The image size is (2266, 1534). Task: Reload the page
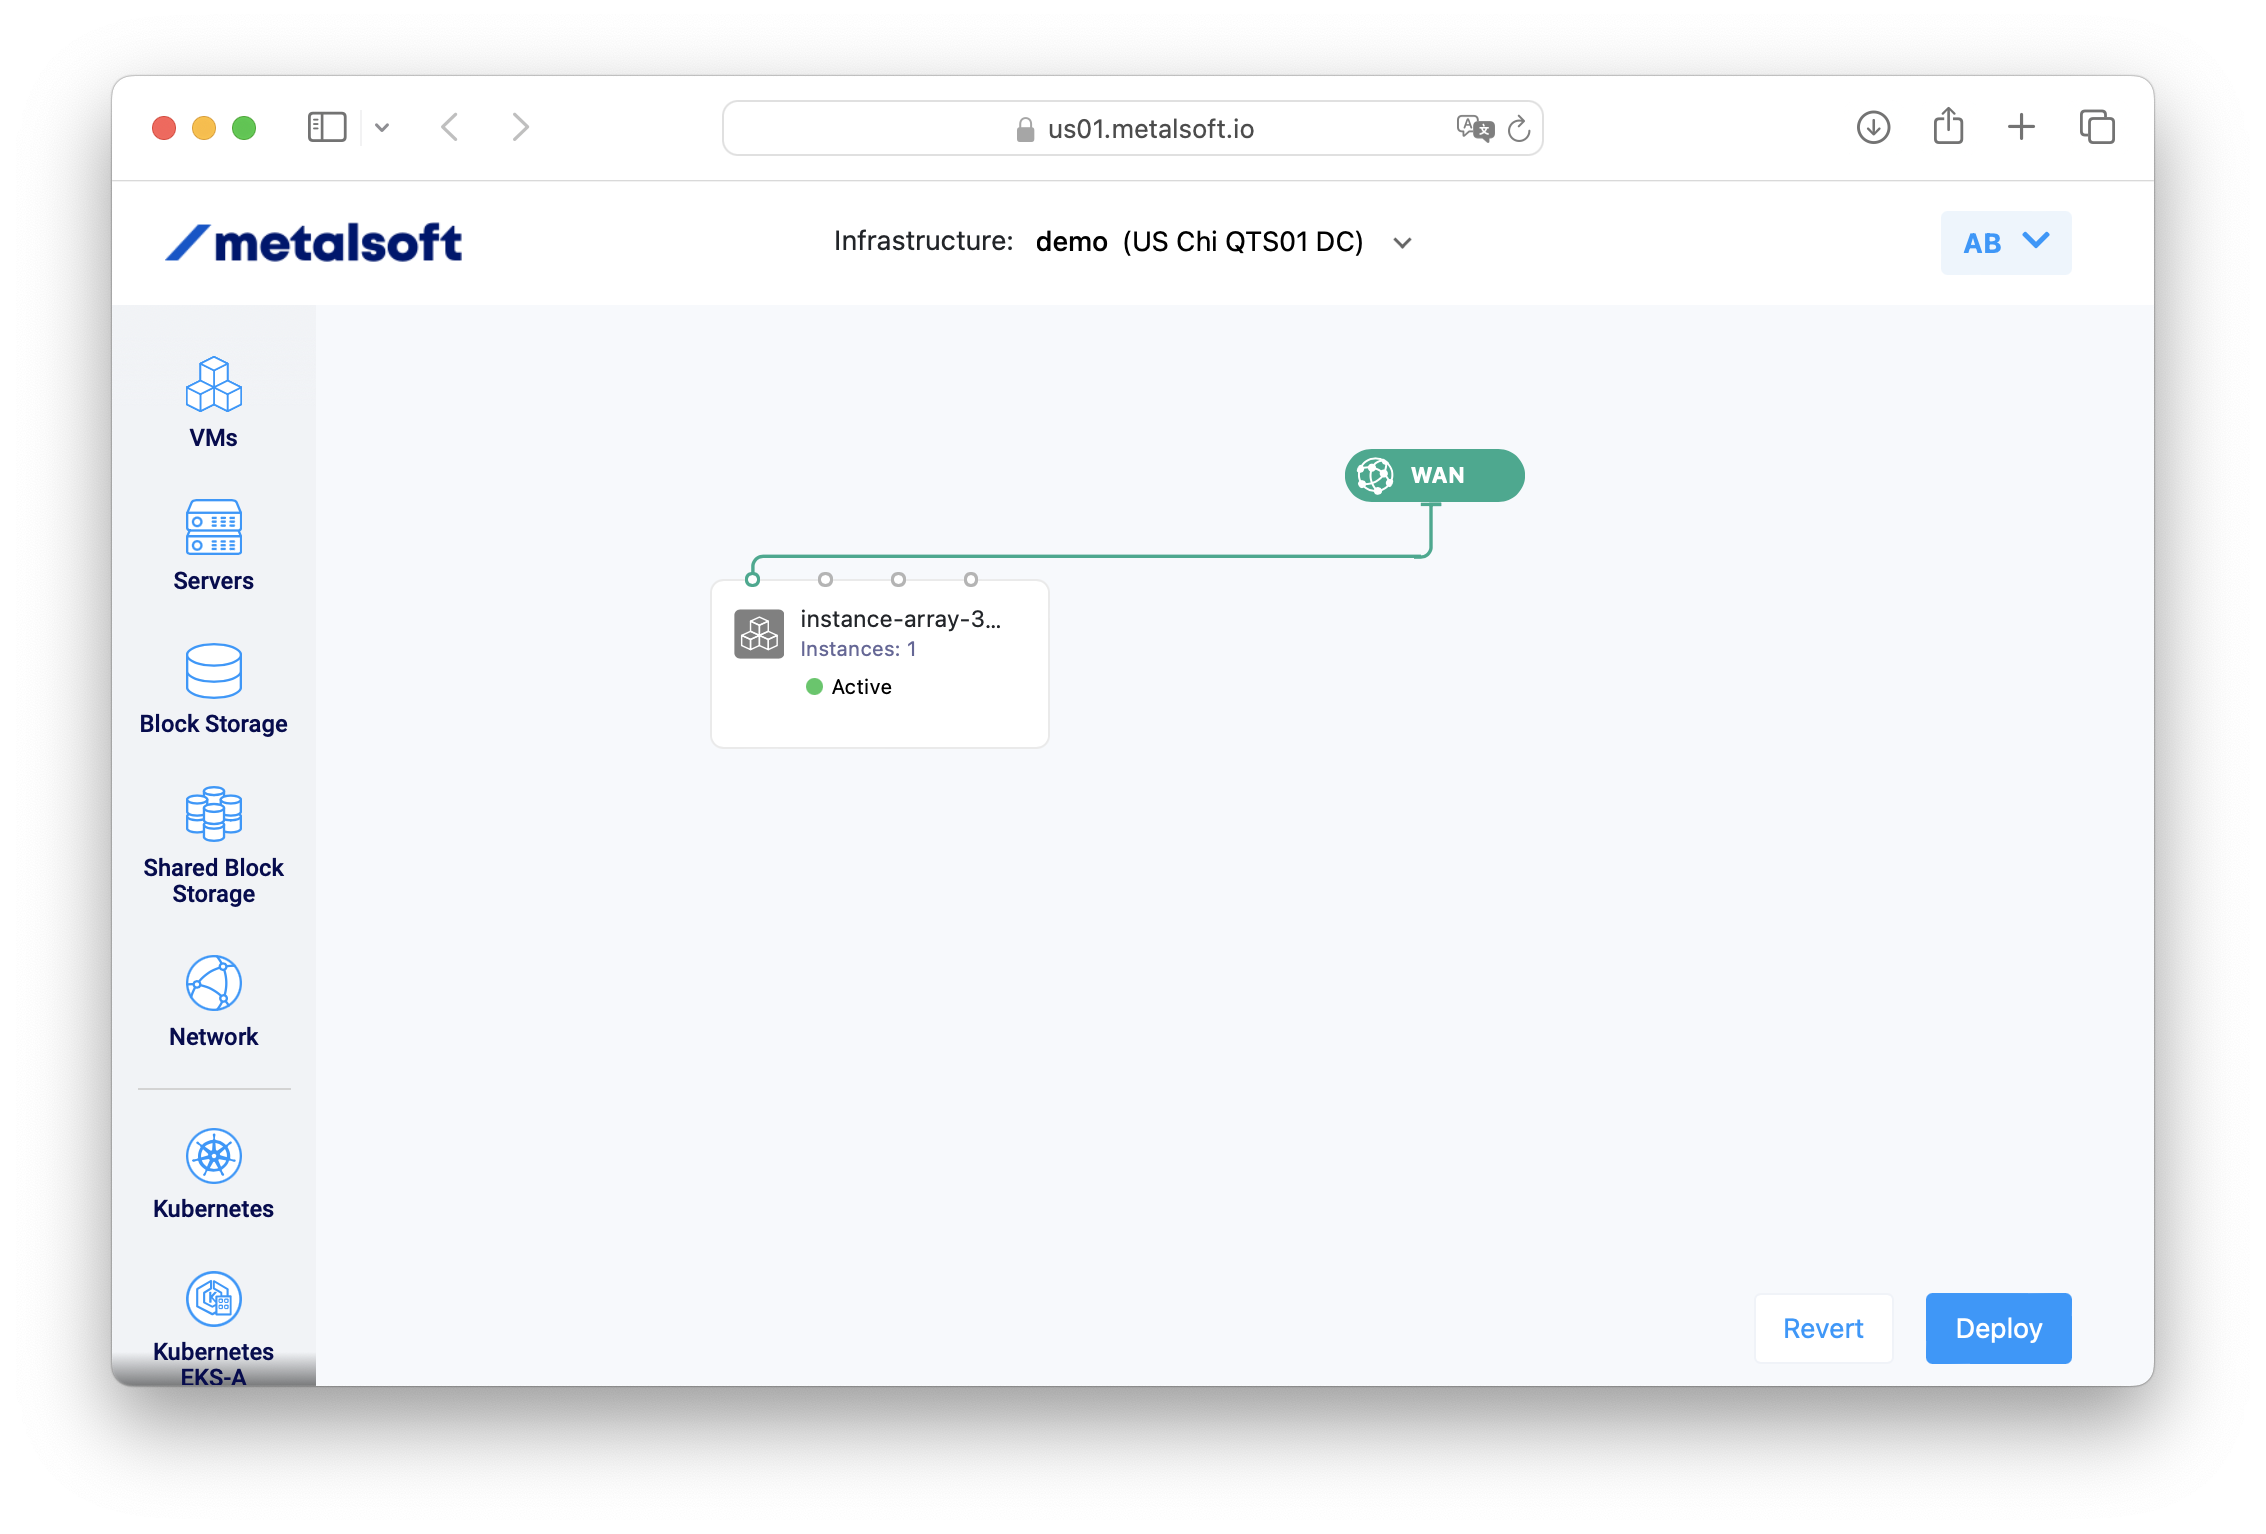click(x=1519, y=128)
